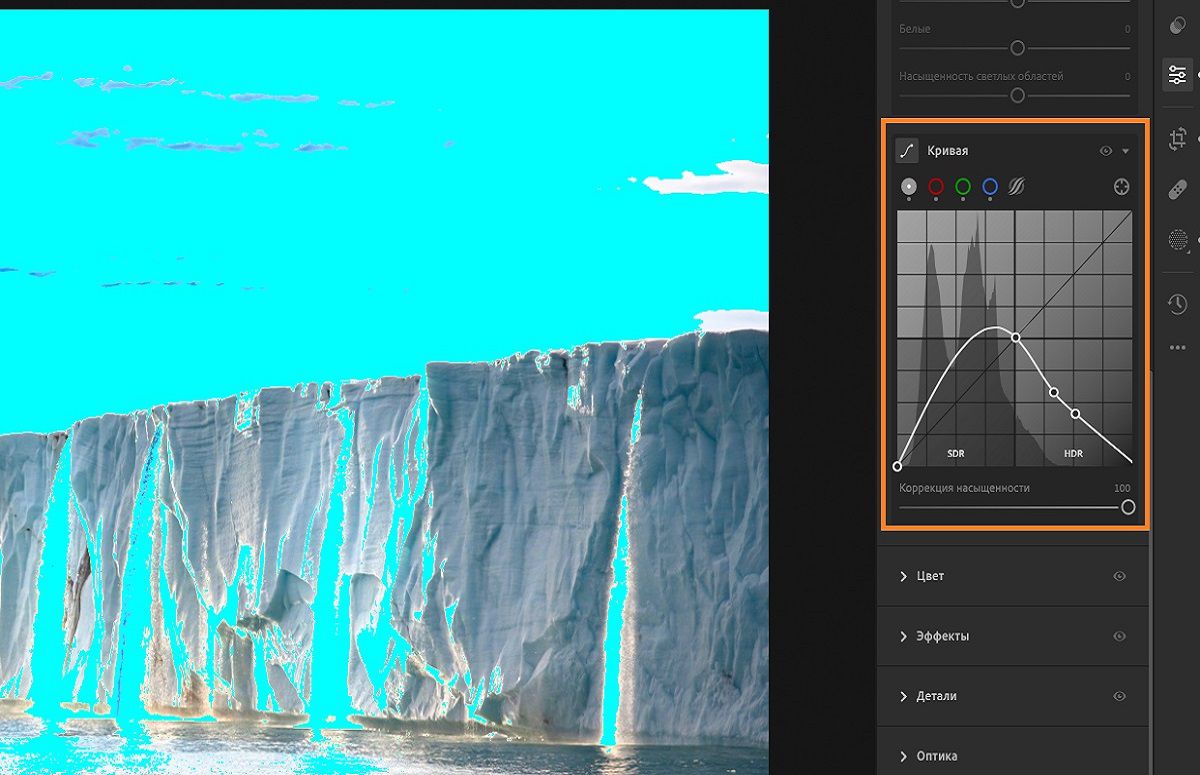Click the glacier photo in the canvas
The width and height of the screenshot is (1200, 775).
click(x=384, y=390)
